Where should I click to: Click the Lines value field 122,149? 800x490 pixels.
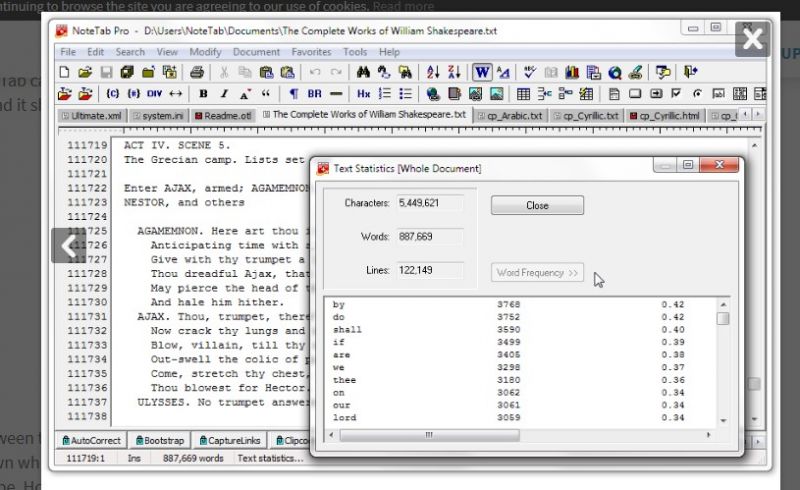click(x=430, y=270)
